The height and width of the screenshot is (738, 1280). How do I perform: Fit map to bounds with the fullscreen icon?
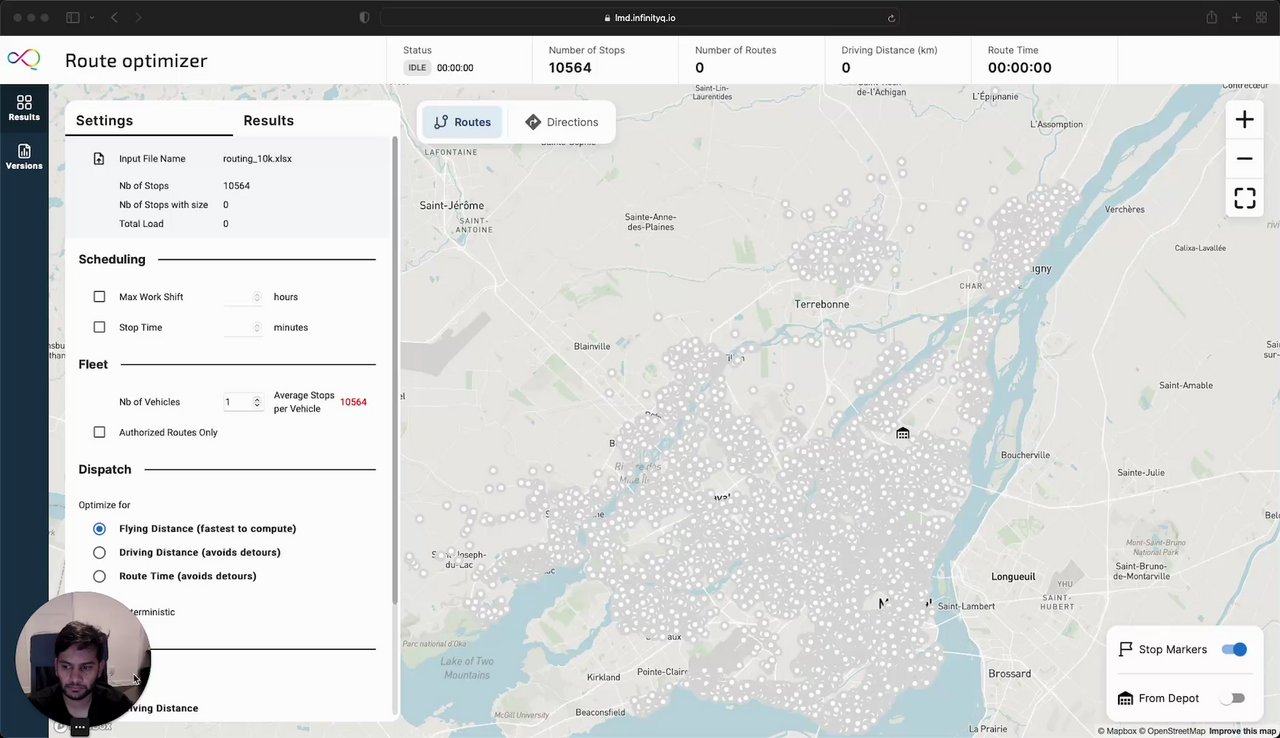1244,198
